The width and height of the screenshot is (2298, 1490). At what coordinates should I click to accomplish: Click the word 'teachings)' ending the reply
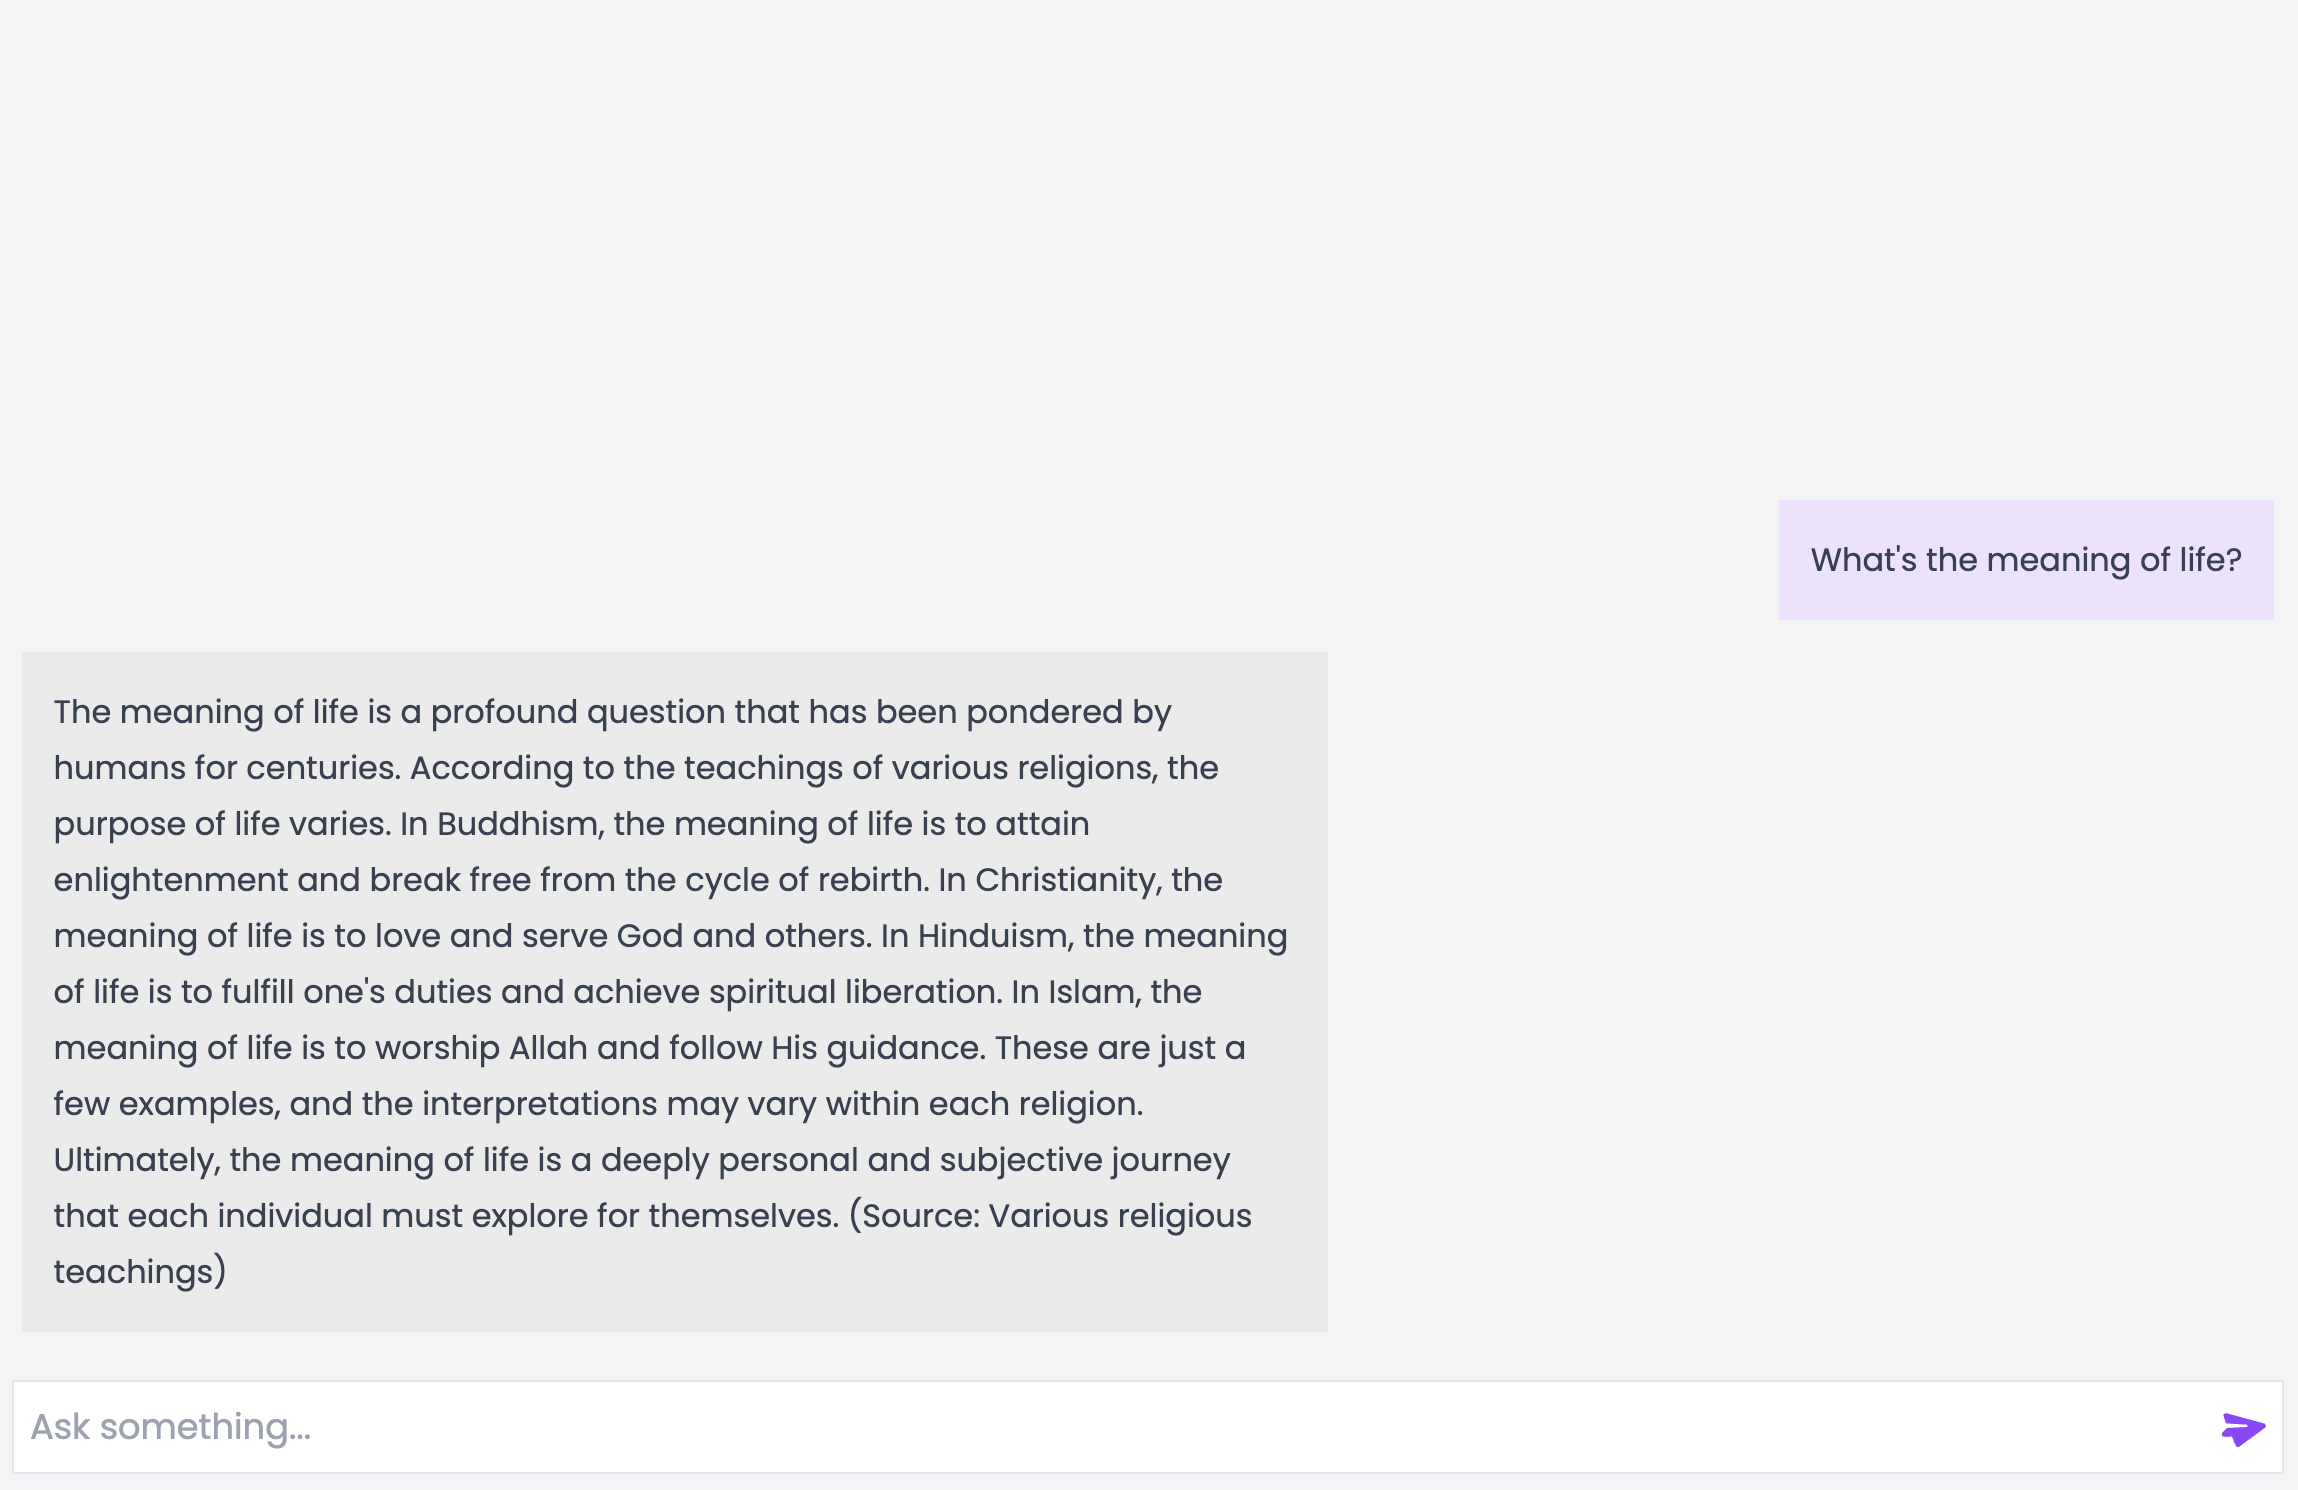(x=140, y=1272)
